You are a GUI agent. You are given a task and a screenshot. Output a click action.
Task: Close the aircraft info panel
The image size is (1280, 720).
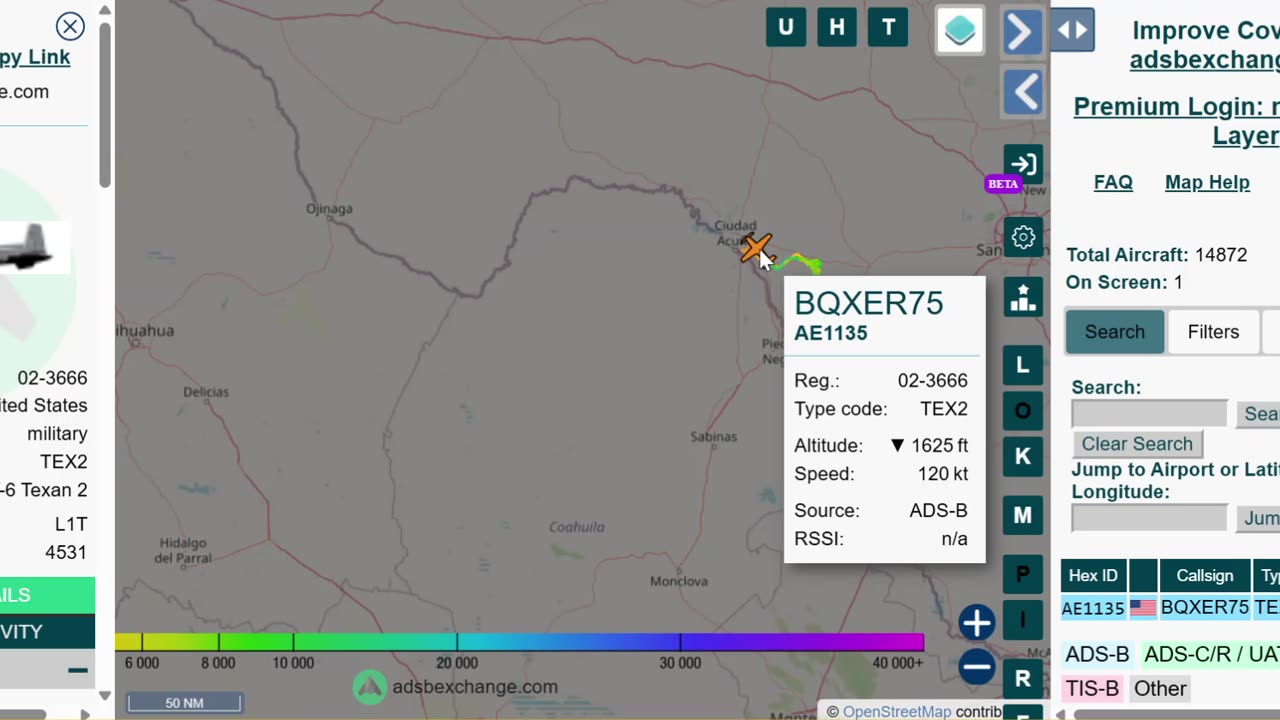(x=70, y=26)
